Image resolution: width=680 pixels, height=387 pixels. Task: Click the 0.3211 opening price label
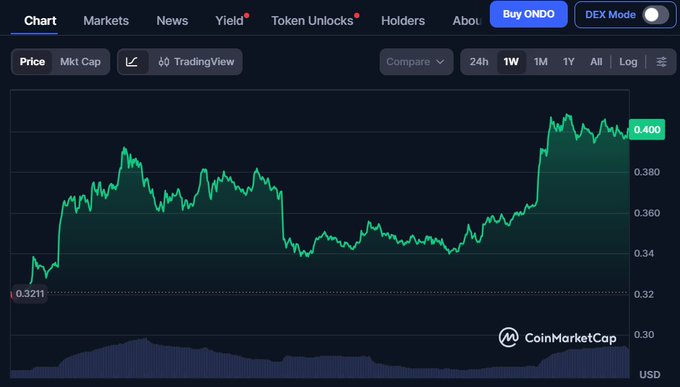[x=29, y=294]
